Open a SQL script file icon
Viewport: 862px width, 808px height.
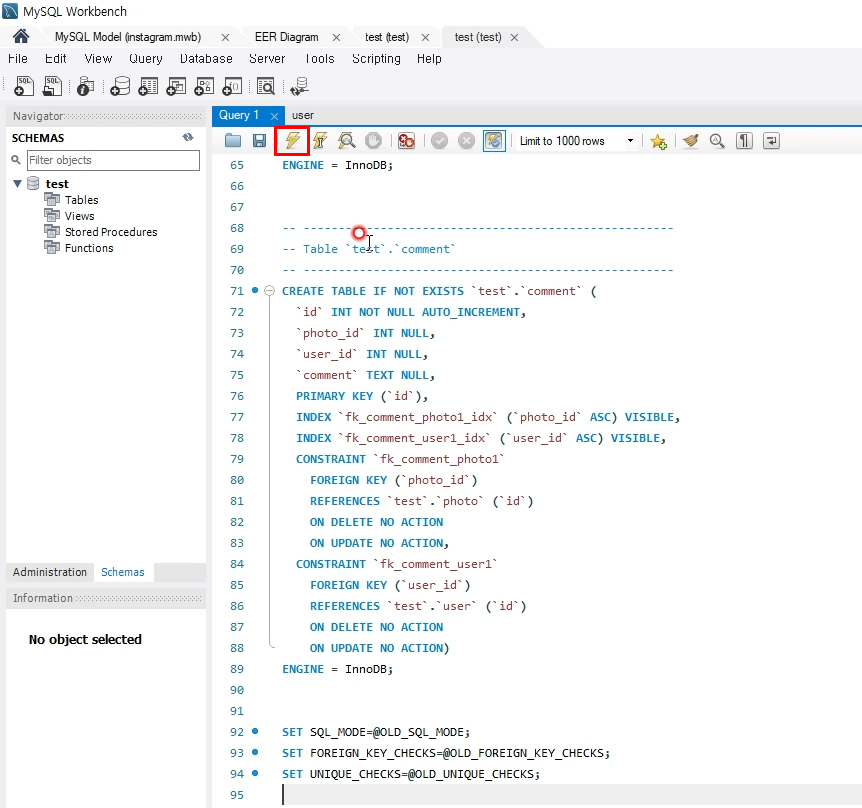[x=52, y=86]
